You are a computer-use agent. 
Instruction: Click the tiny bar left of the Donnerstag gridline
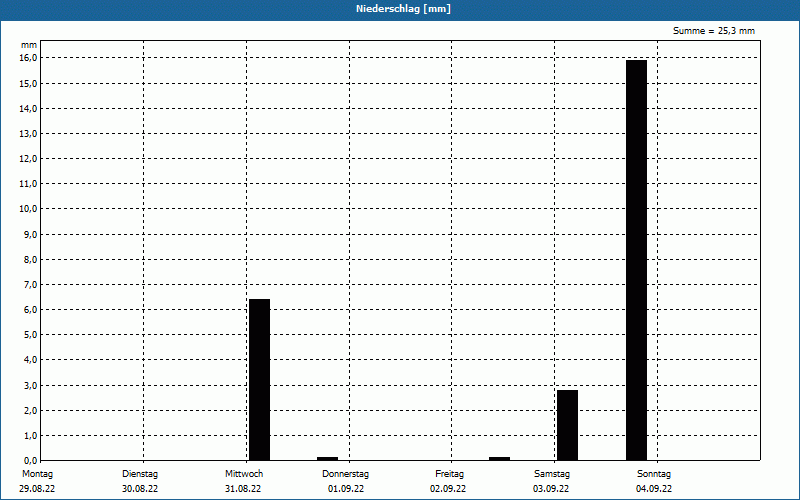click(x=328, y=459)
